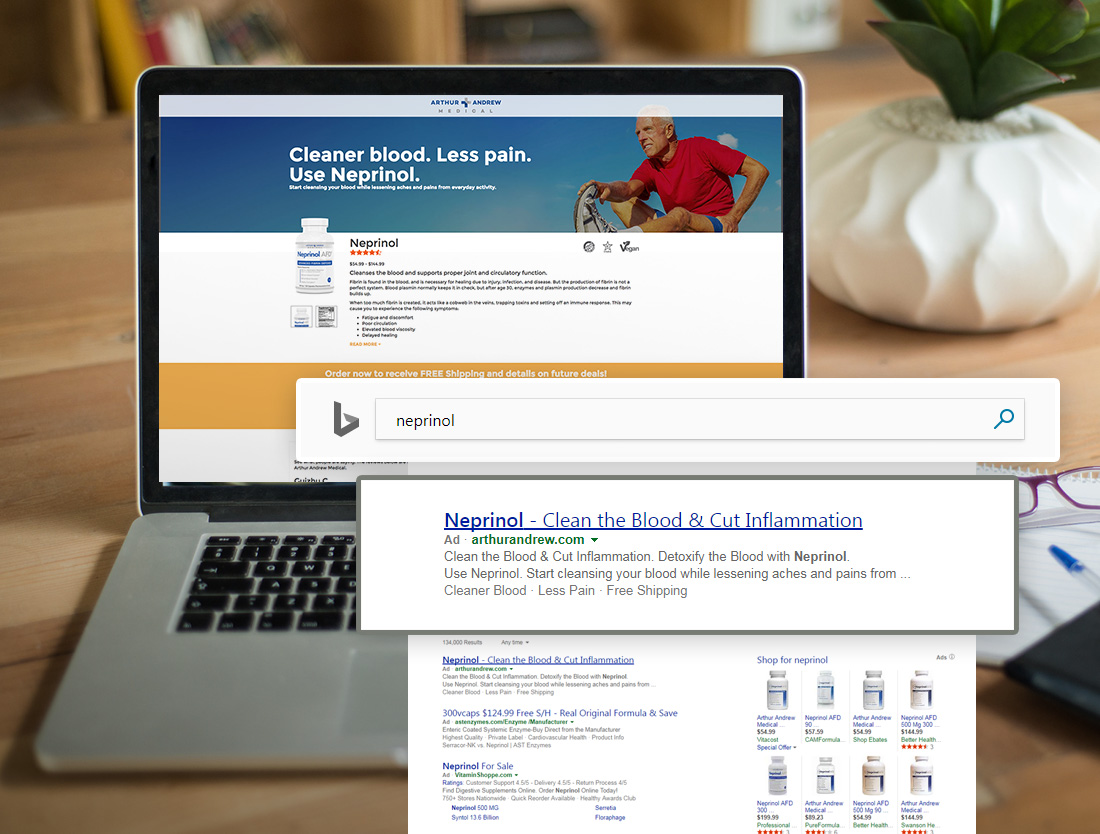
Task: Open the Shop Ebates $54.99 product bottle image
Action: click(x=873, y=691)
